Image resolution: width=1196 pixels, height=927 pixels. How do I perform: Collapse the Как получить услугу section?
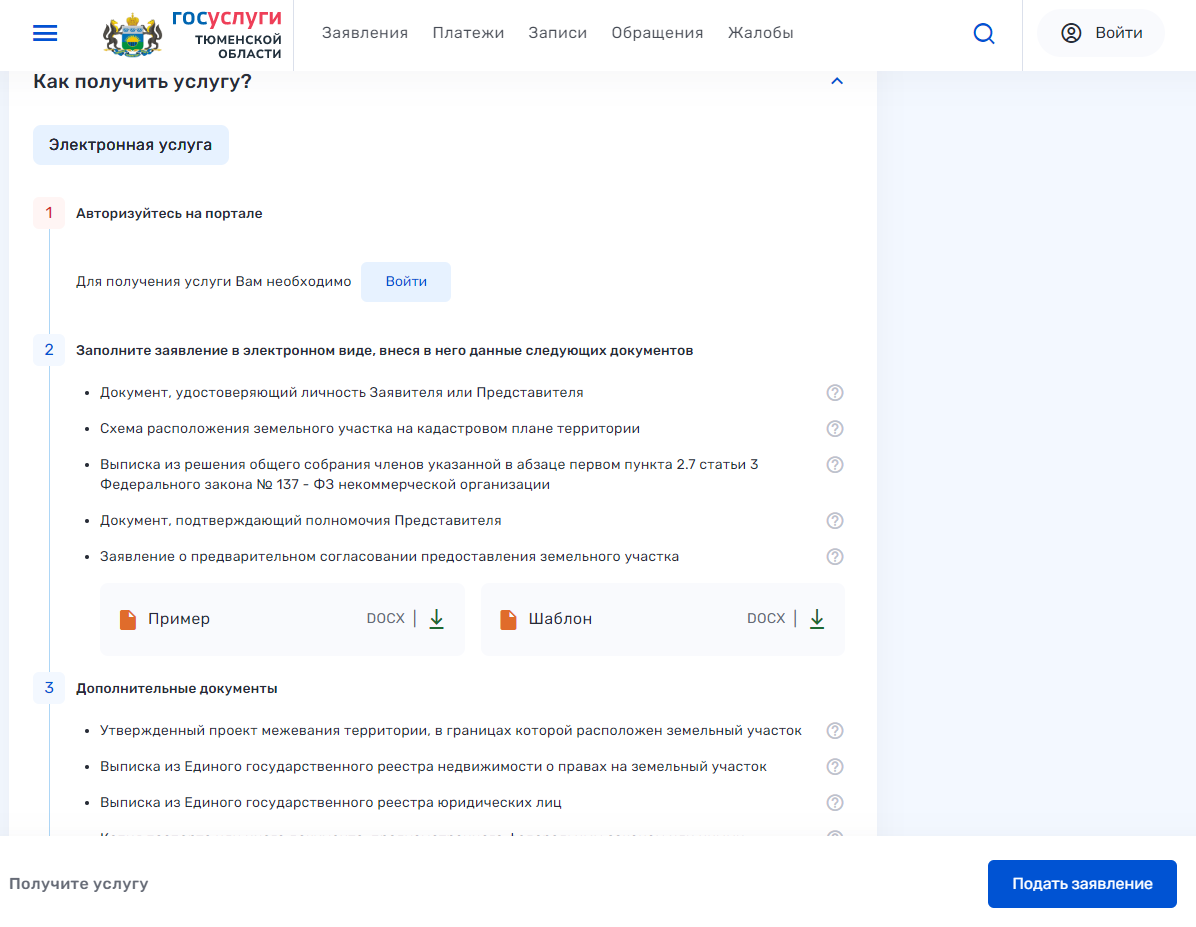(x=837, y=81)
